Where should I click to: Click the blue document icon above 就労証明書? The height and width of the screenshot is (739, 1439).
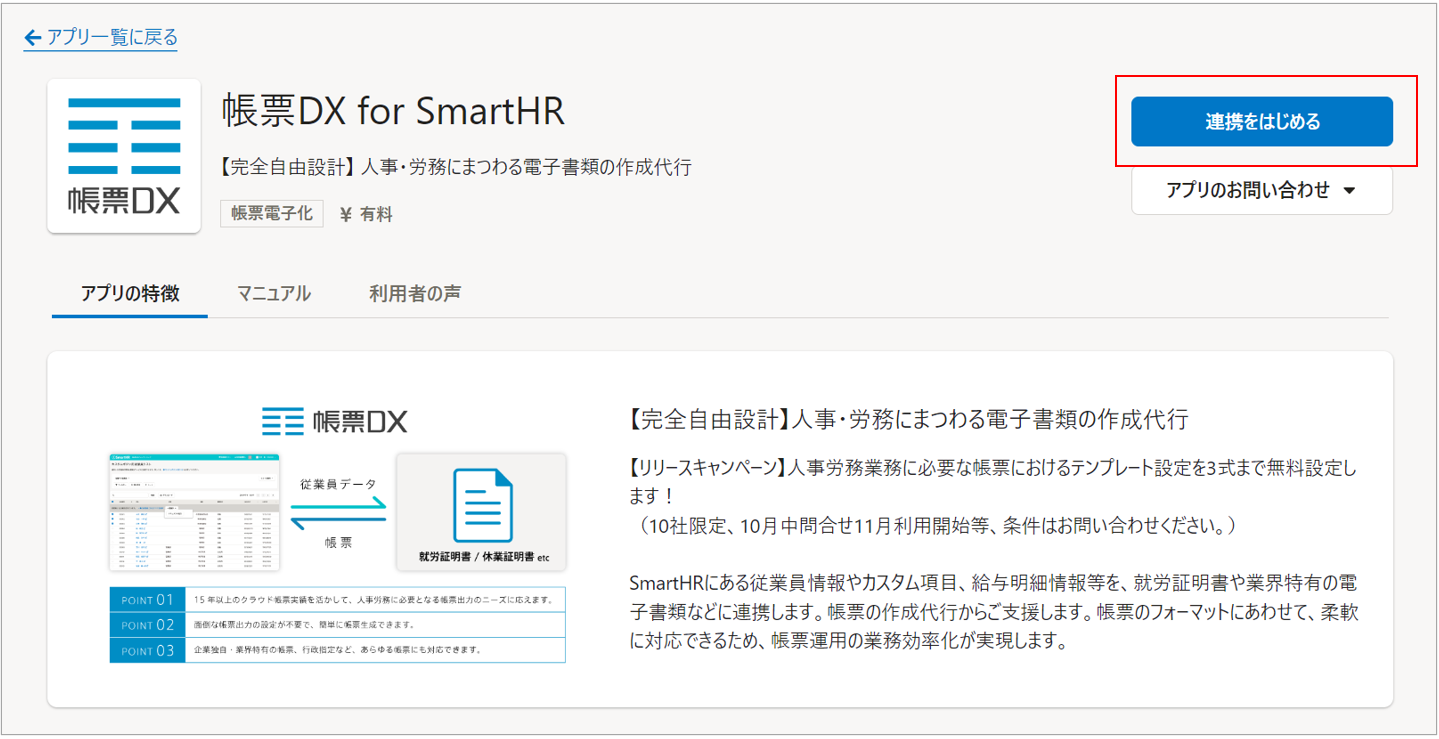click(x=482, y=506)
